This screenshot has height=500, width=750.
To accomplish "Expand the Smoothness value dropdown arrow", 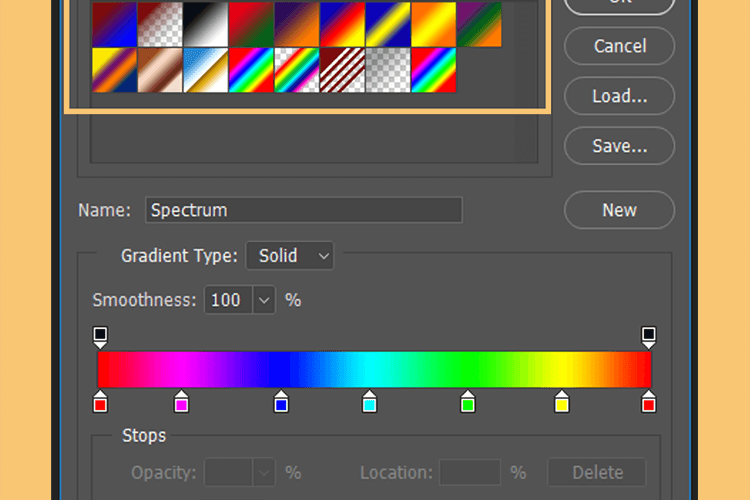I will 264,300.
